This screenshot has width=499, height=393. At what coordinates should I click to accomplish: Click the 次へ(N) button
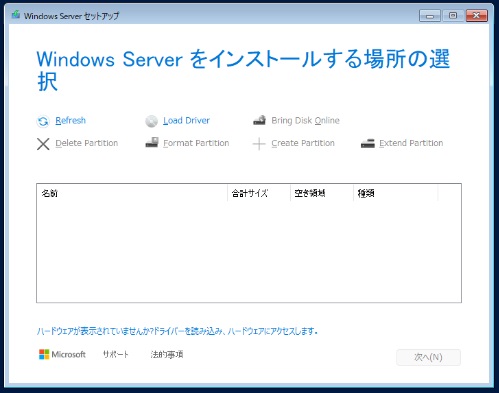pyautogui.click(x=428, y=357)
